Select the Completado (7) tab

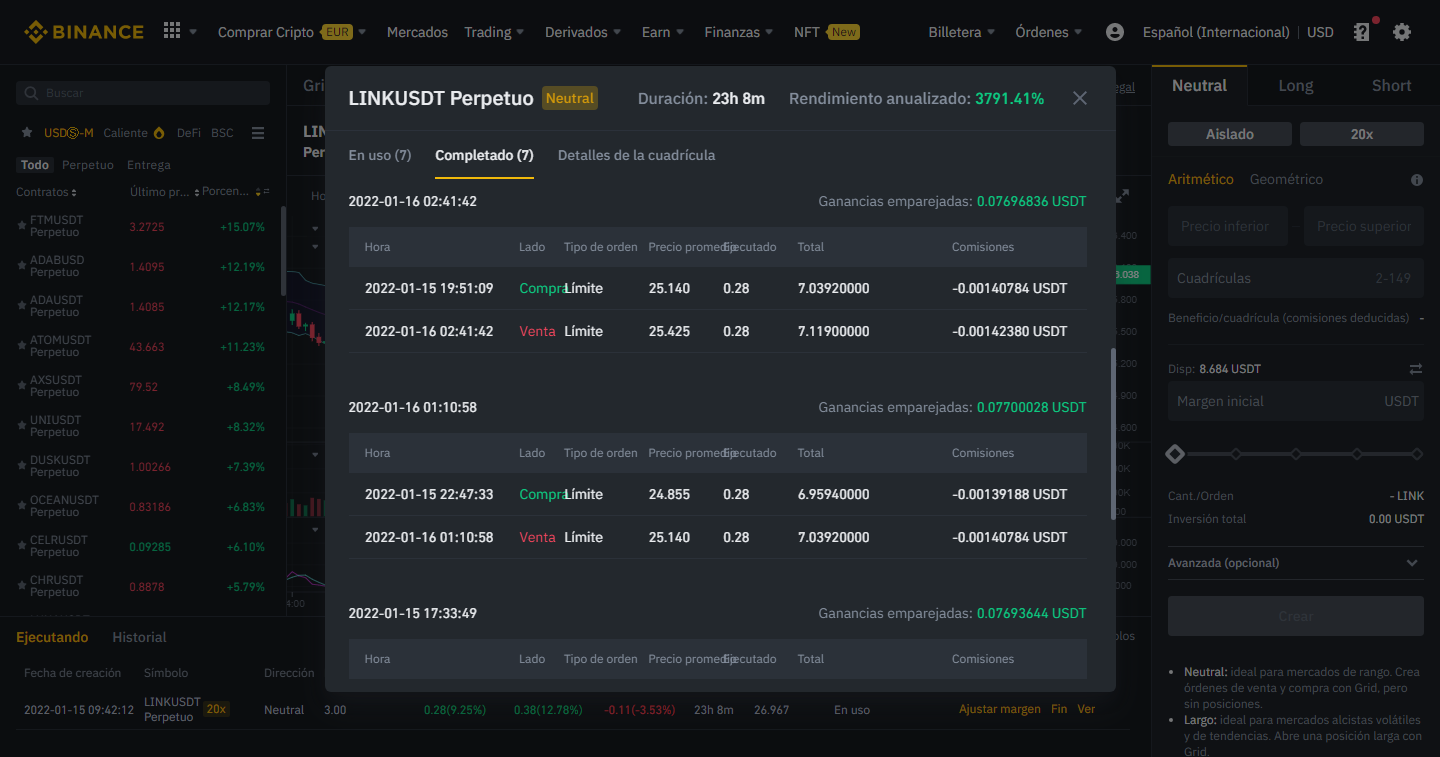tap(484, 155)
